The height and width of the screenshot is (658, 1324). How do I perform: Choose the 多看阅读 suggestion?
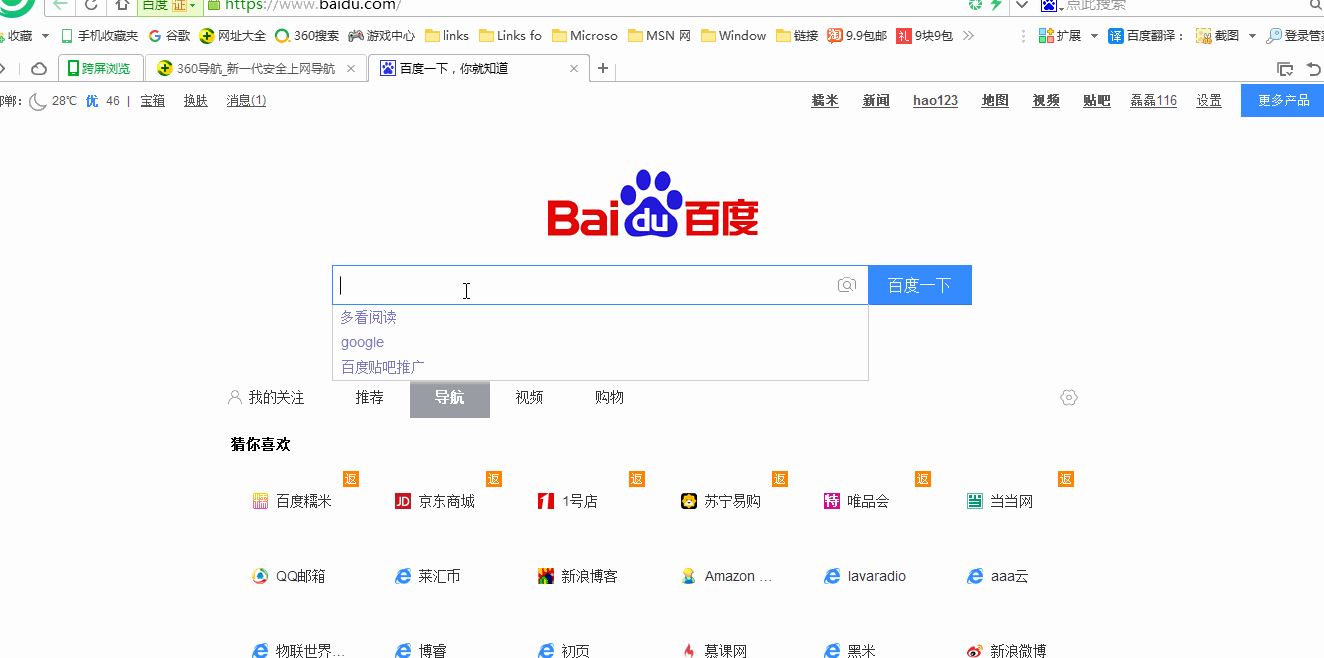click(x=600, y=317)
